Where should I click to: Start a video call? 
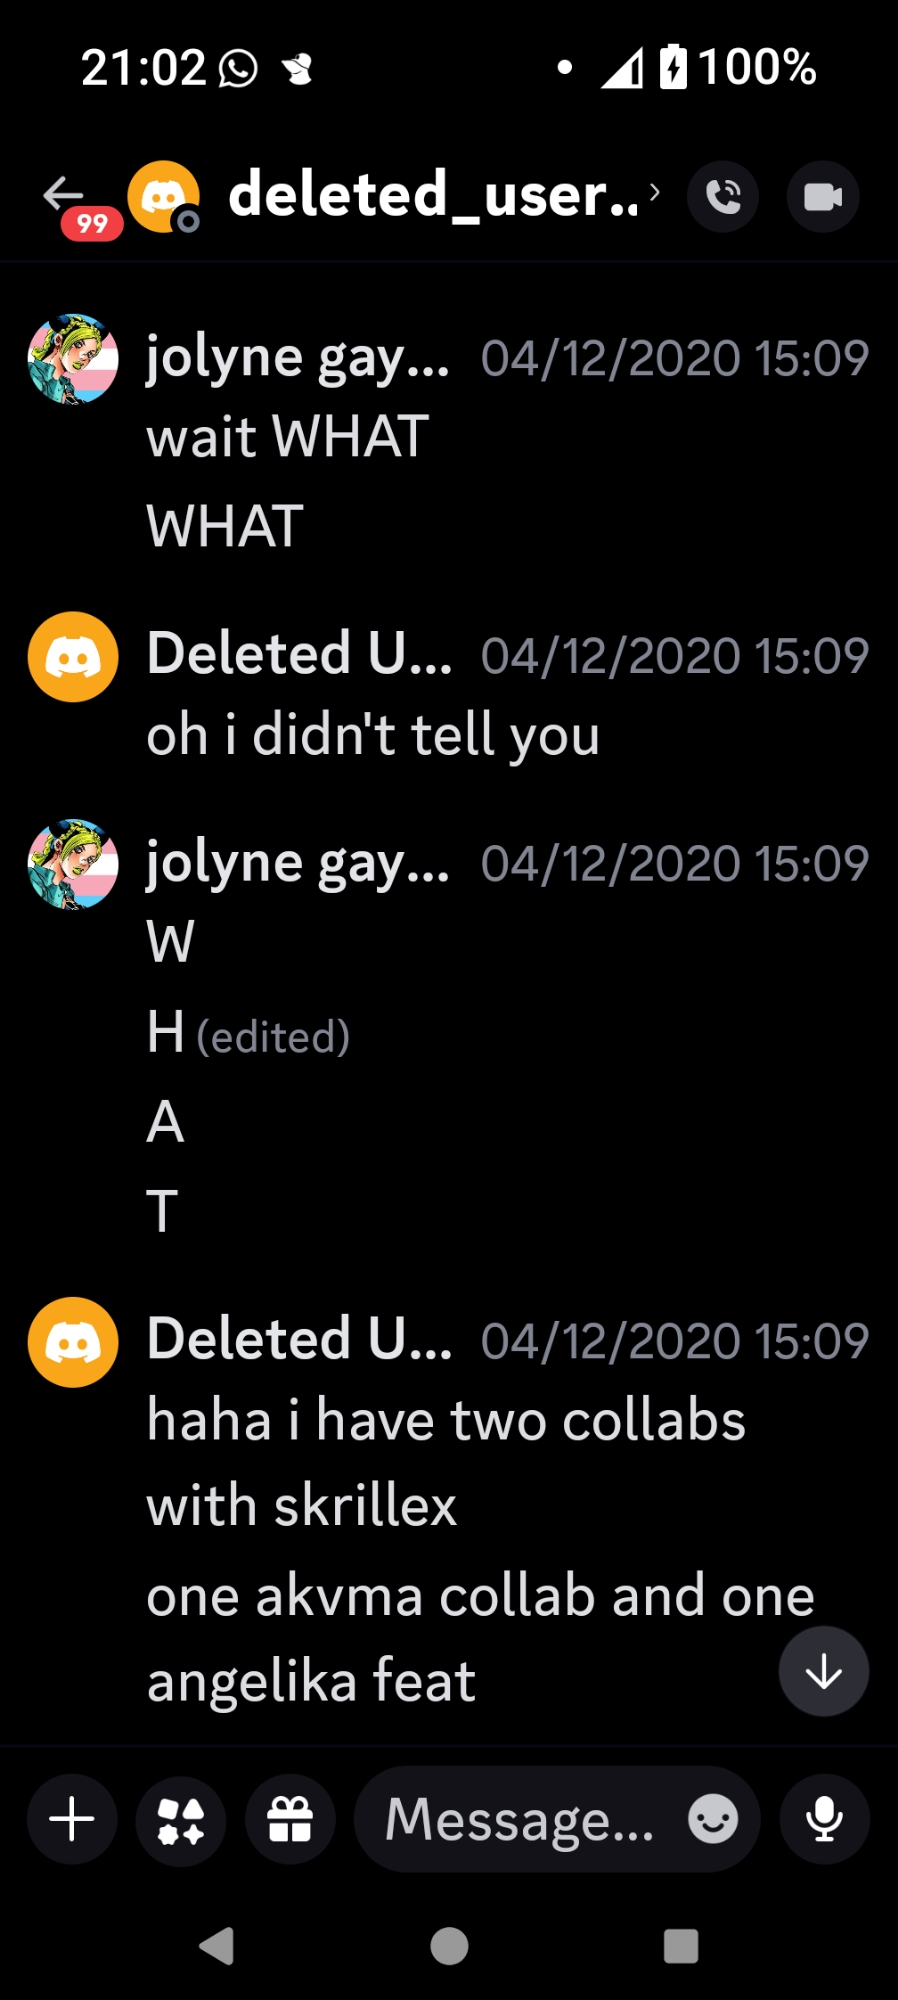[x=823, y=196]
